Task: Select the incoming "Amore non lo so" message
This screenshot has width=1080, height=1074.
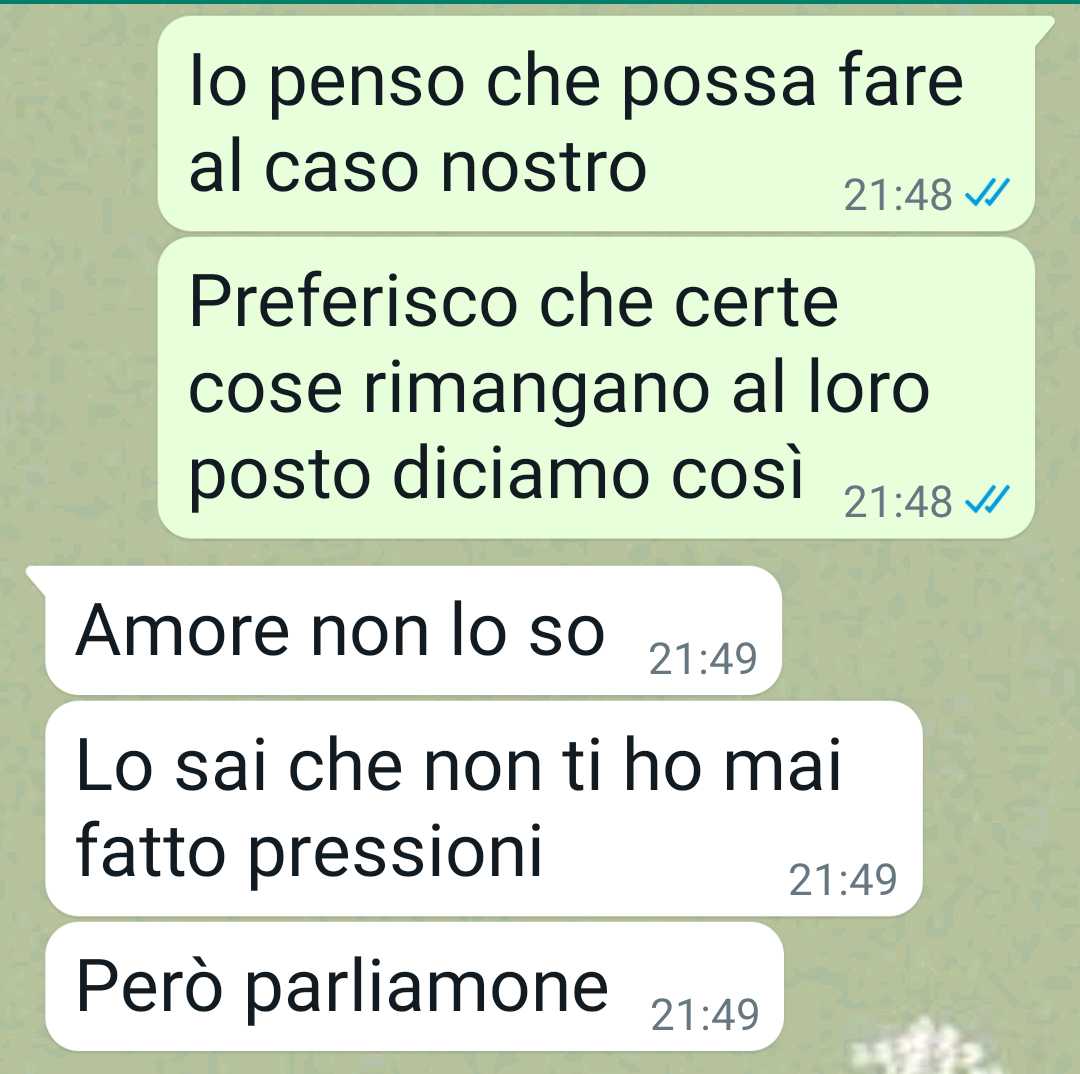Action: pos(413,630)
